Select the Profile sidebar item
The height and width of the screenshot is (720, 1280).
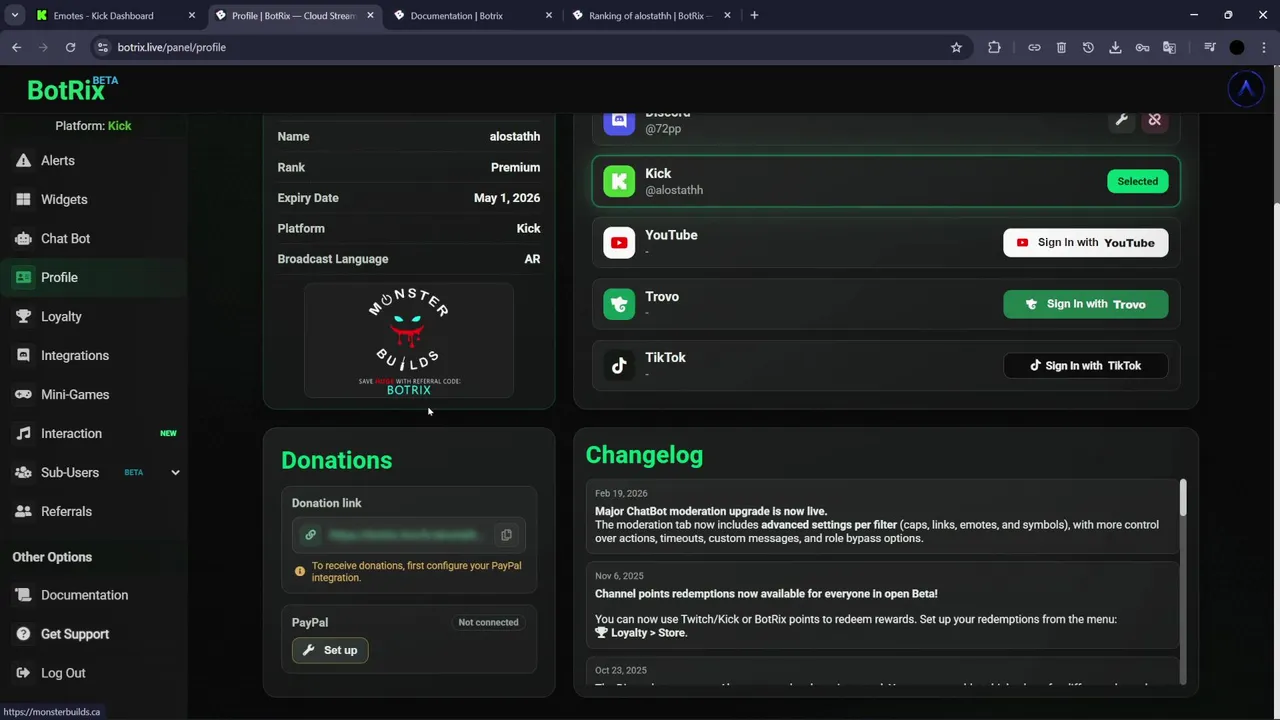coord(93,277)
